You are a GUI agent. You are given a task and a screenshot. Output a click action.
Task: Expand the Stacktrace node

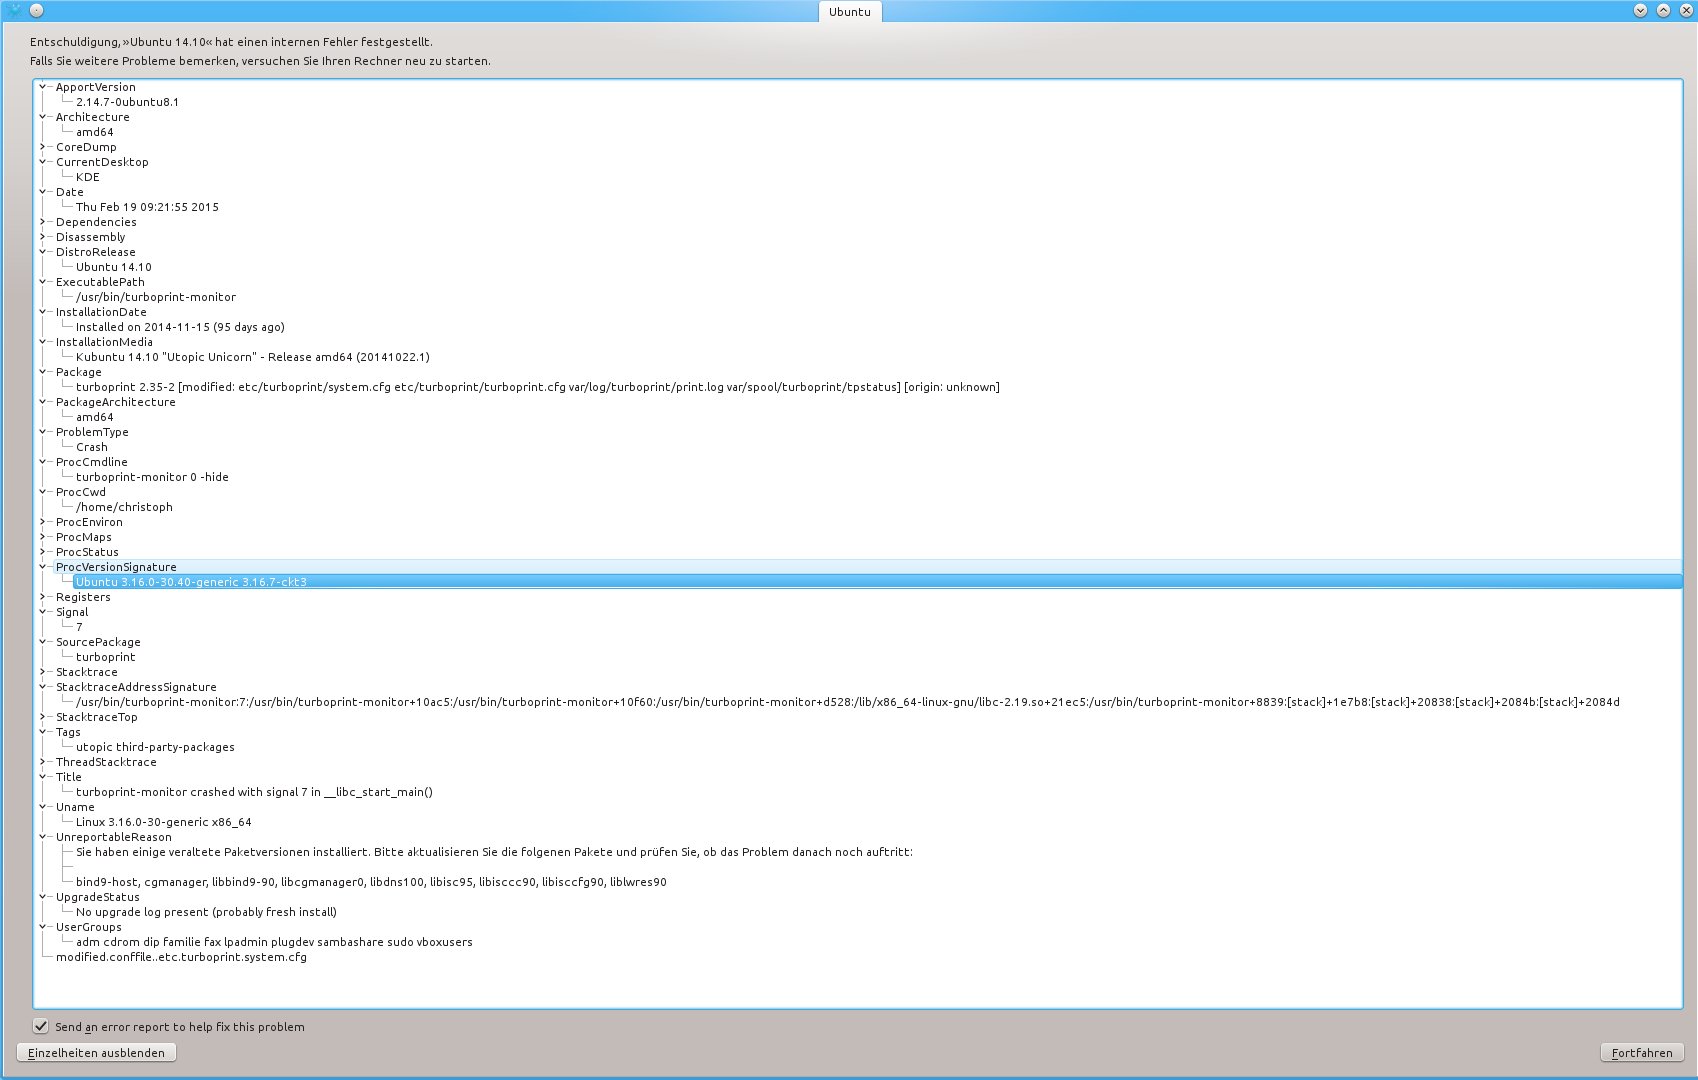43,672
